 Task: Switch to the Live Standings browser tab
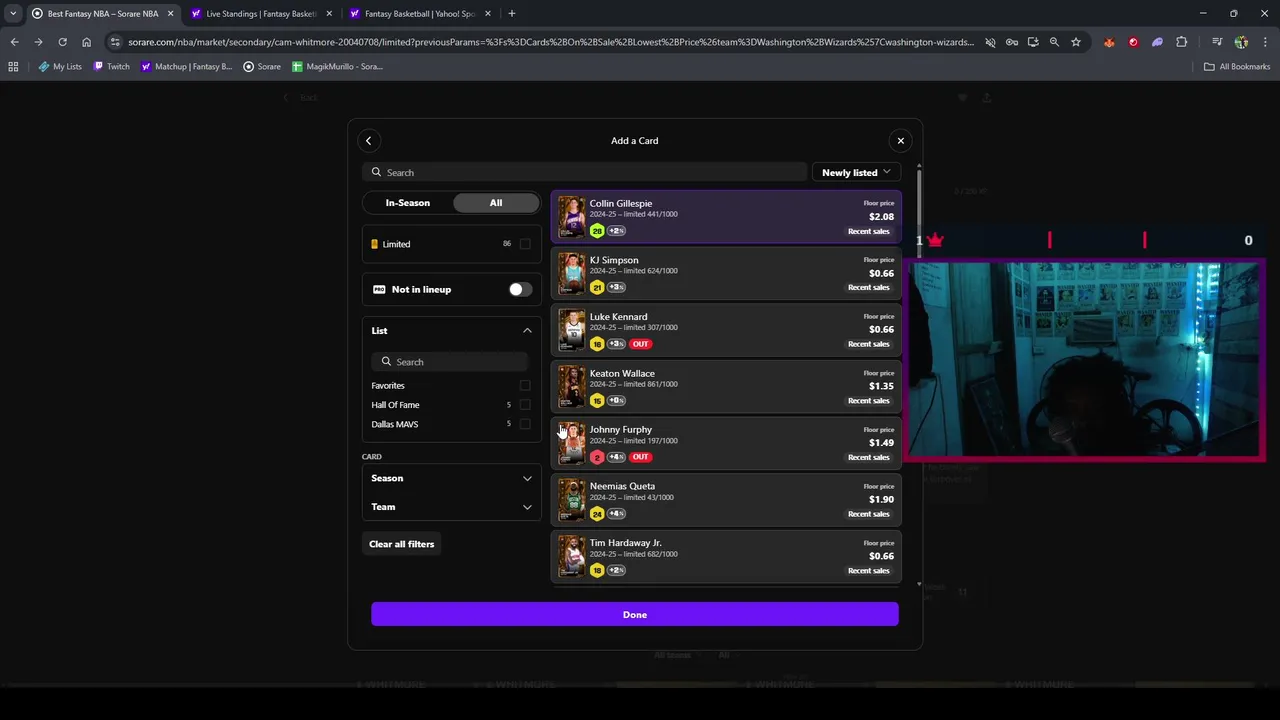(260, 14)
